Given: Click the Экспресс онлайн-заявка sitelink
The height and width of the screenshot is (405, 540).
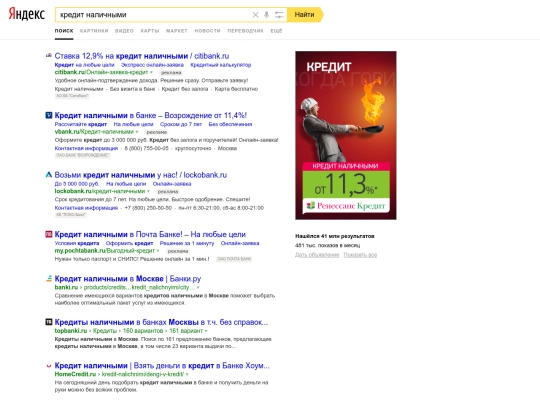Looking at the screenshot, I should (x=152, y=65).
